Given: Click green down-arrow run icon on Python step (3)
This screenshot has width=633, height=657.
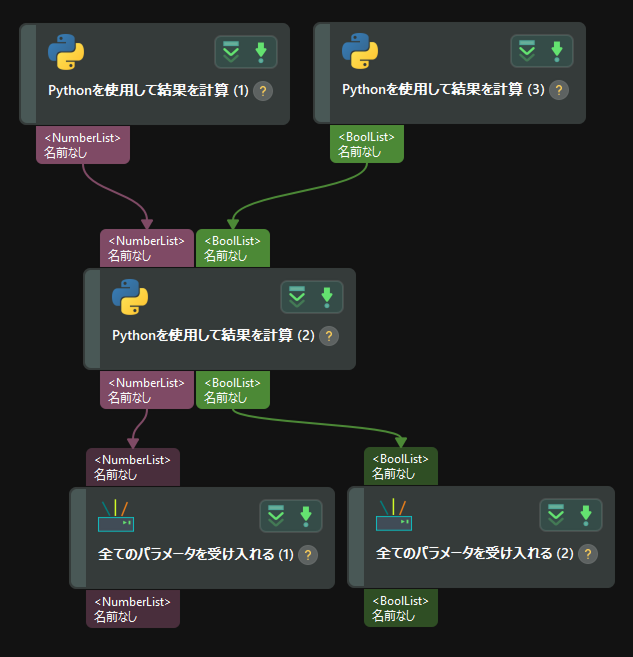Looking at the screenshot, I should [557, 52].
